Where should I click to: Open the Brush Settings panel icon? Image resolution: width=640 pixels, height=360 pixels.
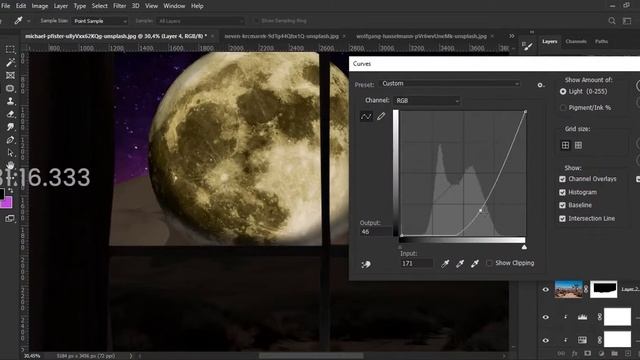click(527, 46)
